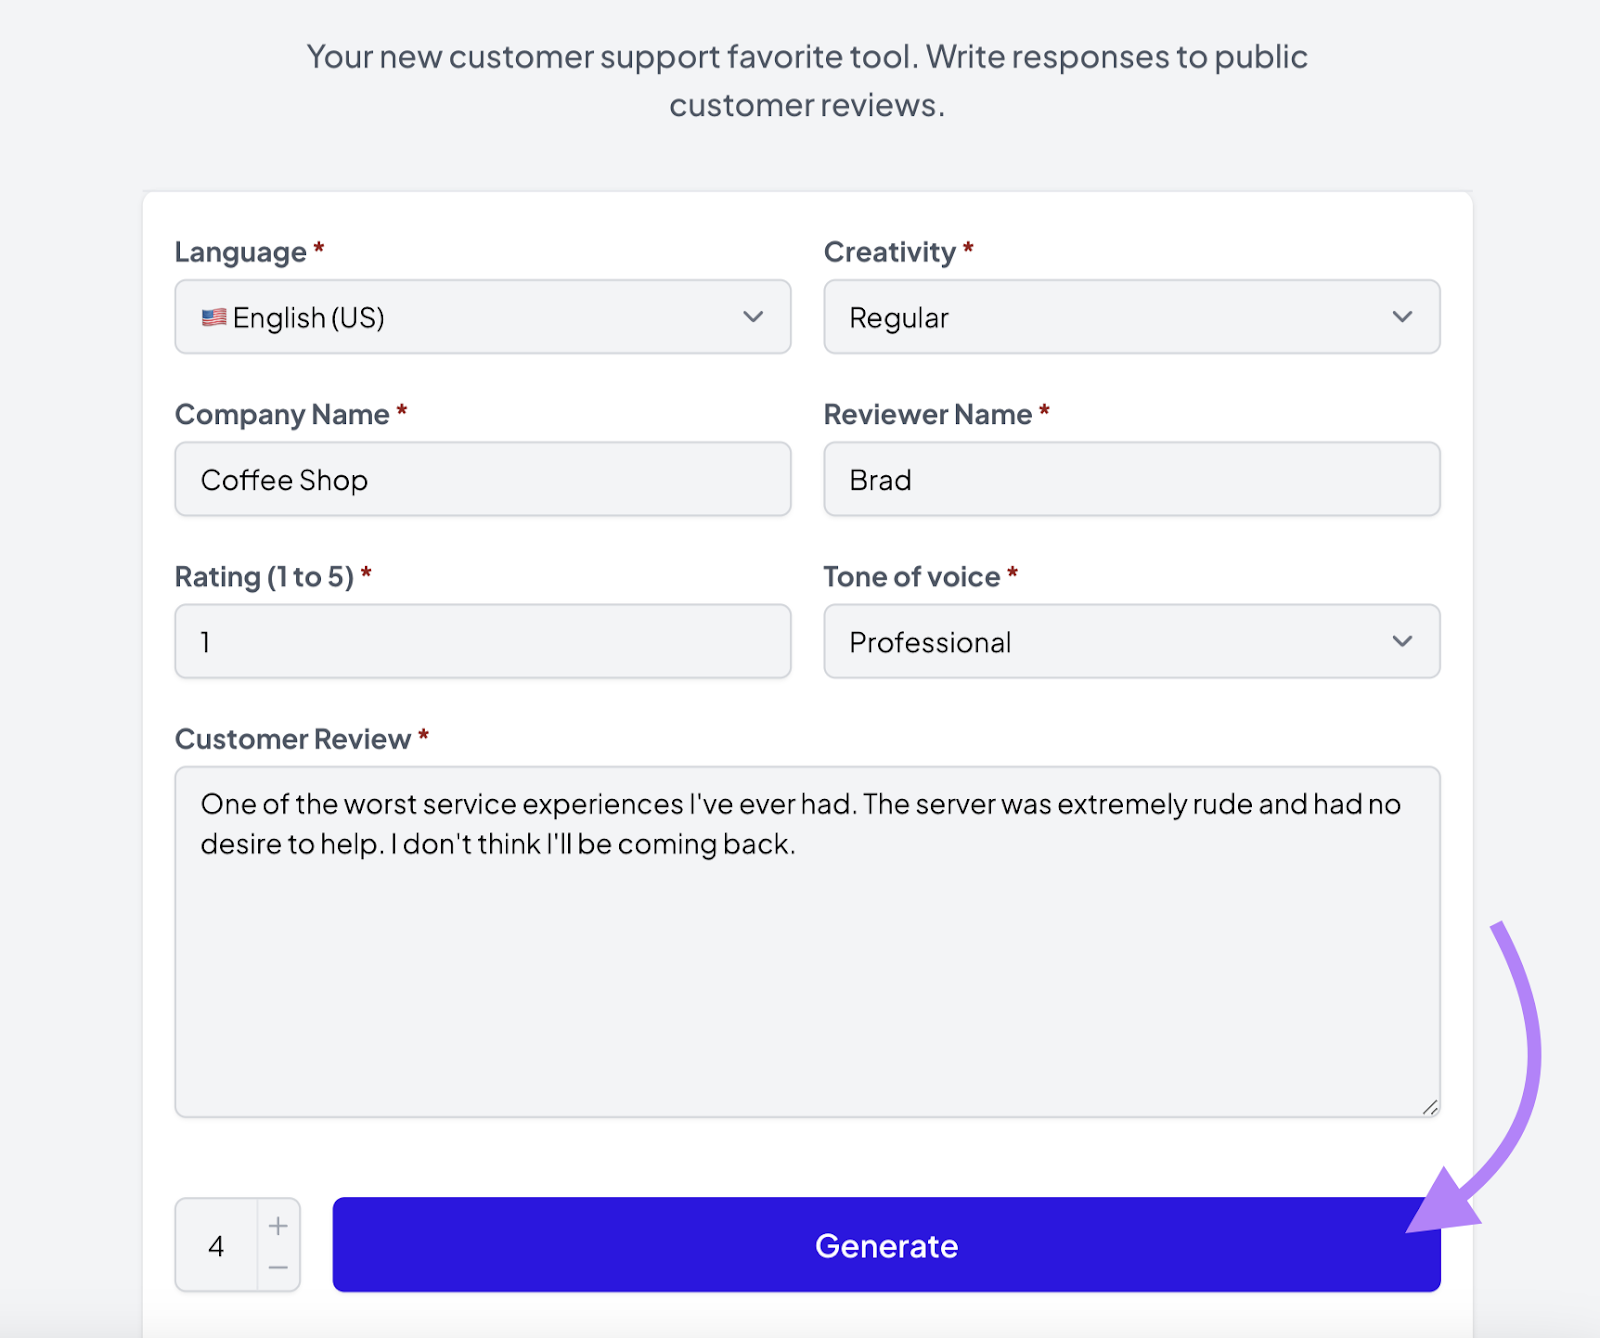Screen dimensions: 1600x1338
Task: Click the US flag icon in the Language field
Action: click(213, 317)
